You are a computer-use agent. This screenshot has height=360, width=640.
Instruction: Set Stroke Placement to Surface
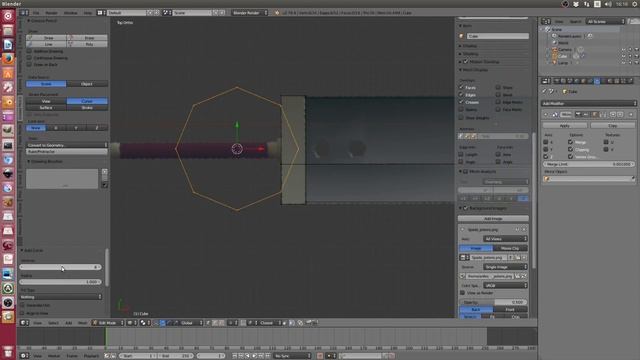pyautogui.click(x=46, y=108)
